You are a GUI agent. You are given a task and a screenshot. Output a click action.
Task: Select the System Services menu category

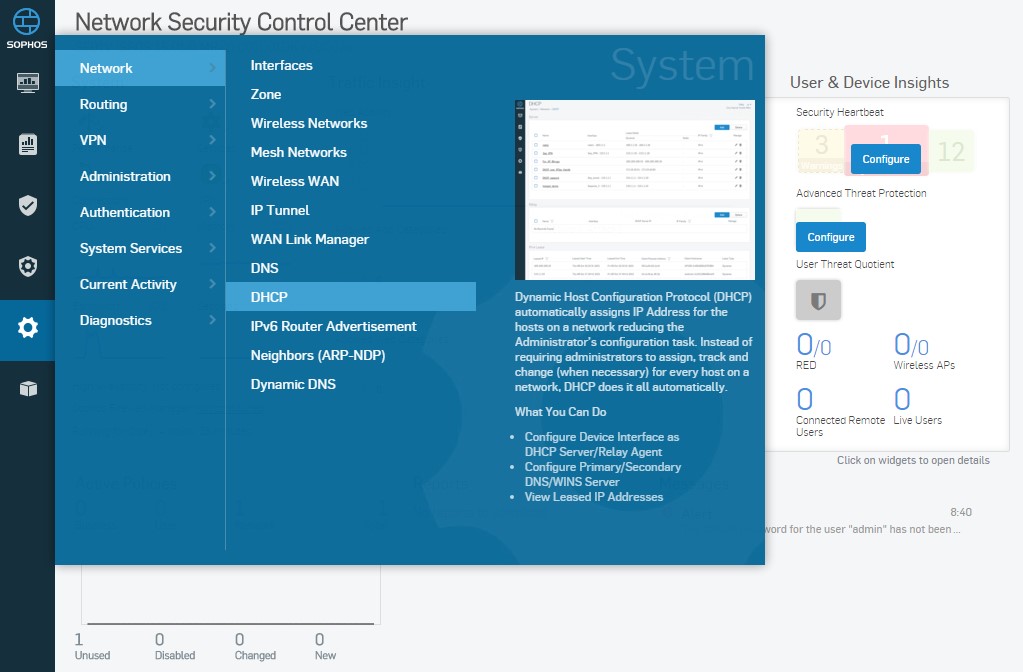pos(140,248)
